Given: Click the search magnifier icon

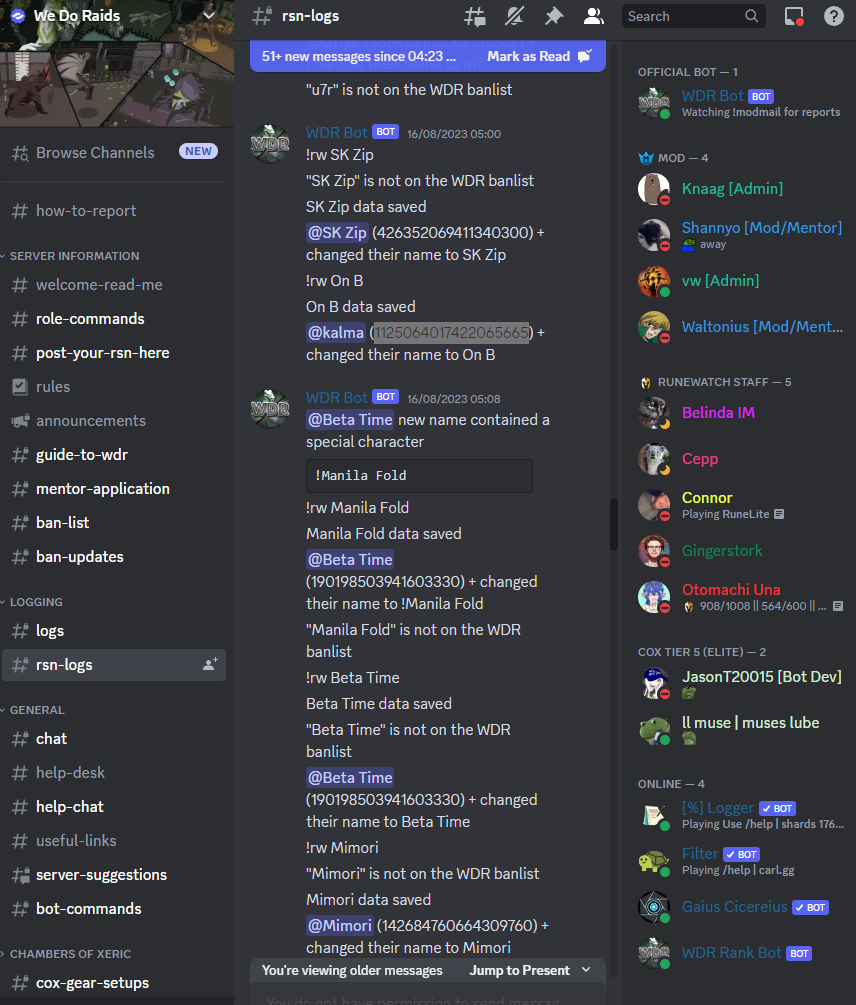Looking at the screenshot, I should pyautogui.click(x=752, y=16).
